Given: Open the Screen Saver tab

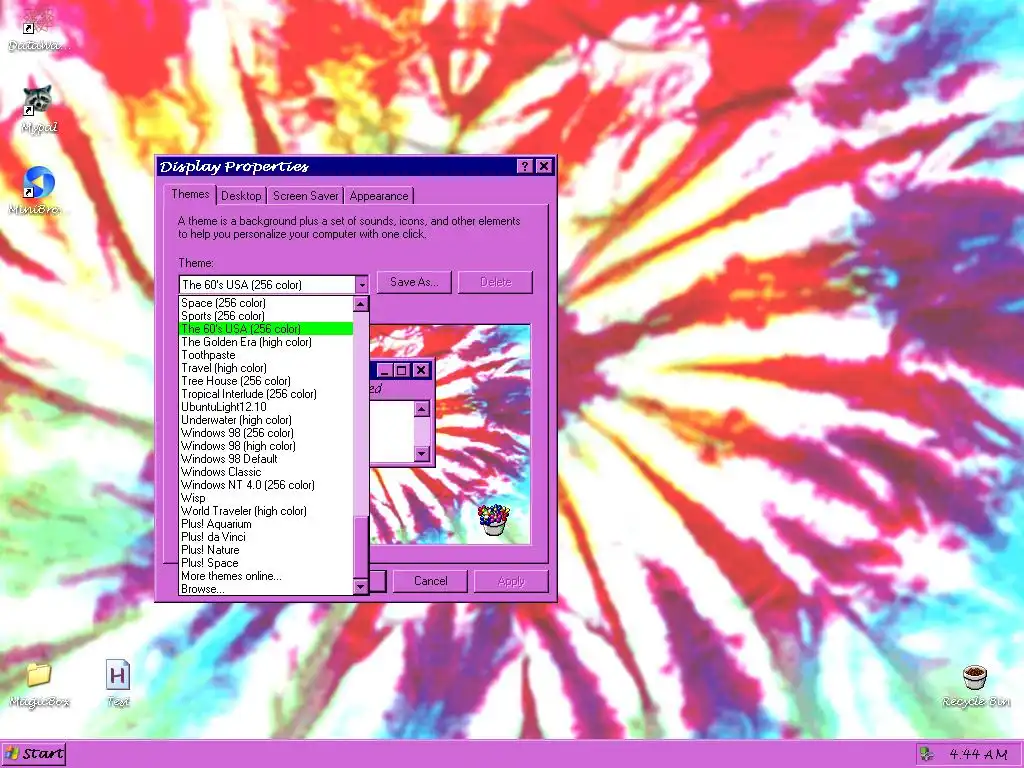Looking at the screenshot, I should (306, 196).
